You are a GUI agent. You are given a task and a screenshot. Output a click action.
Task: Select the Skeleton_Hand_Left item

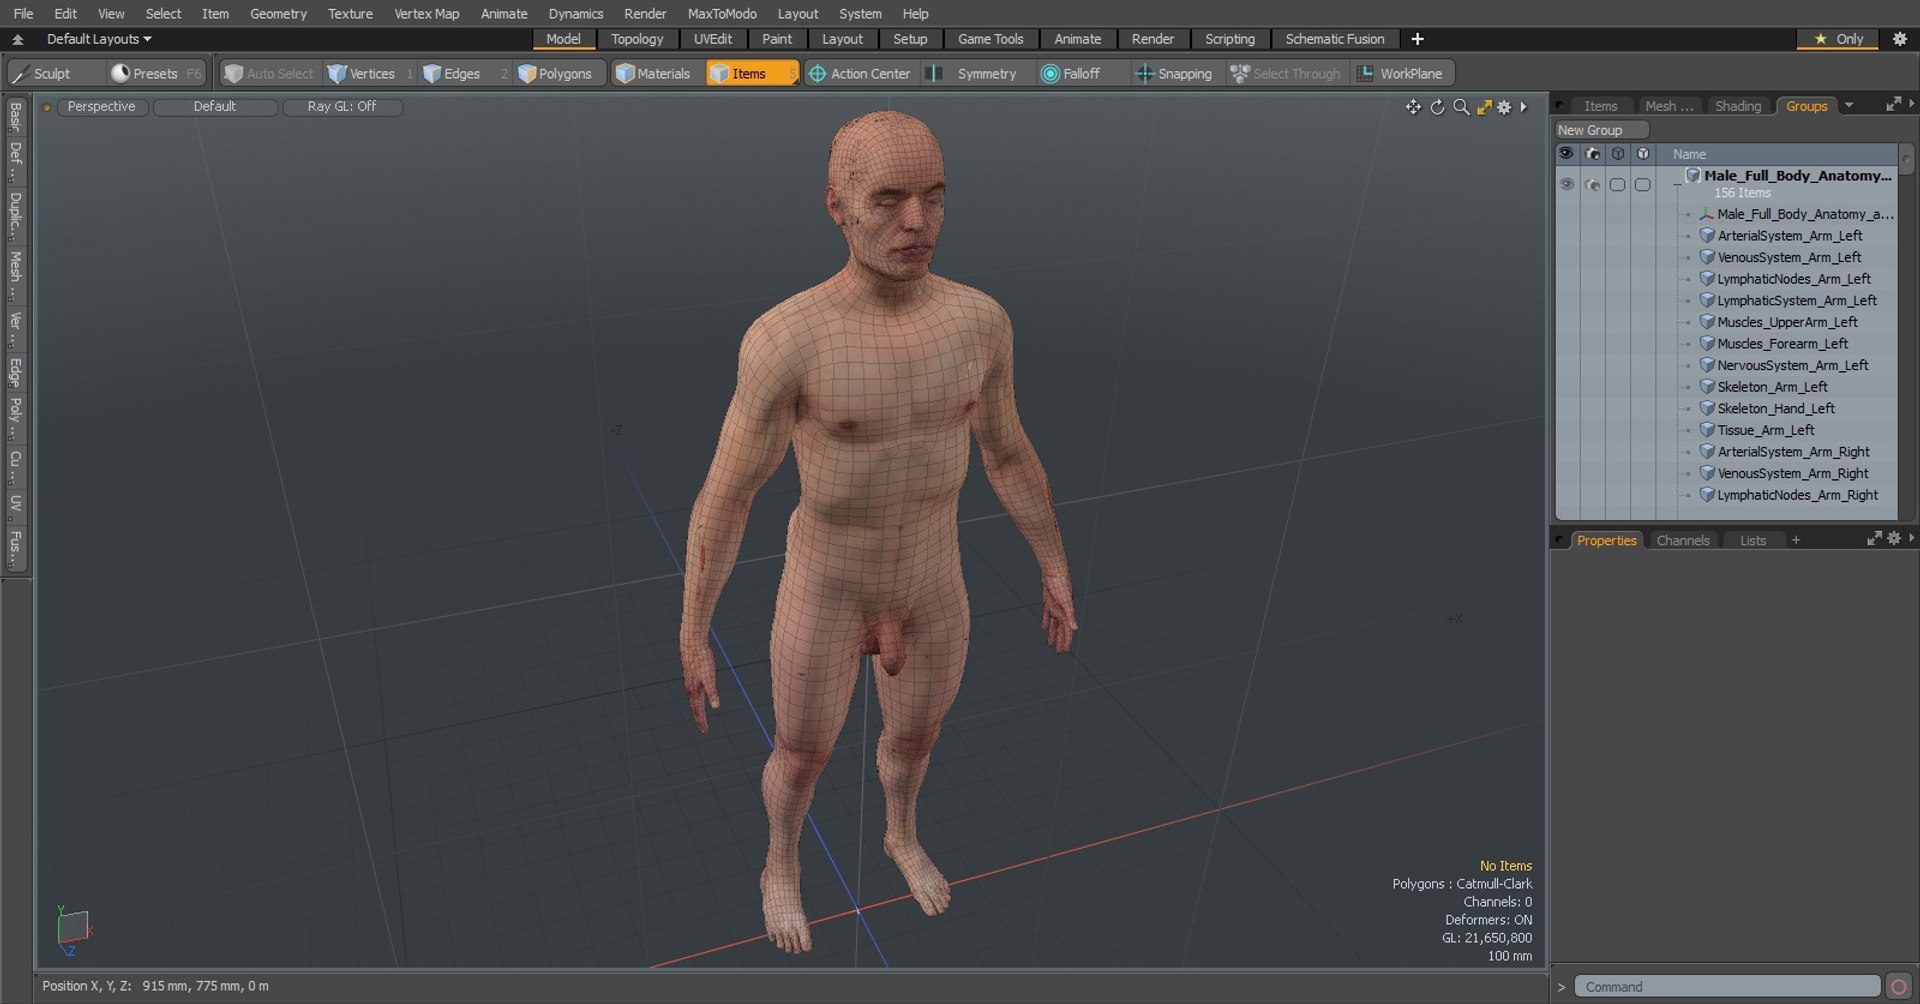point(1776,409)
